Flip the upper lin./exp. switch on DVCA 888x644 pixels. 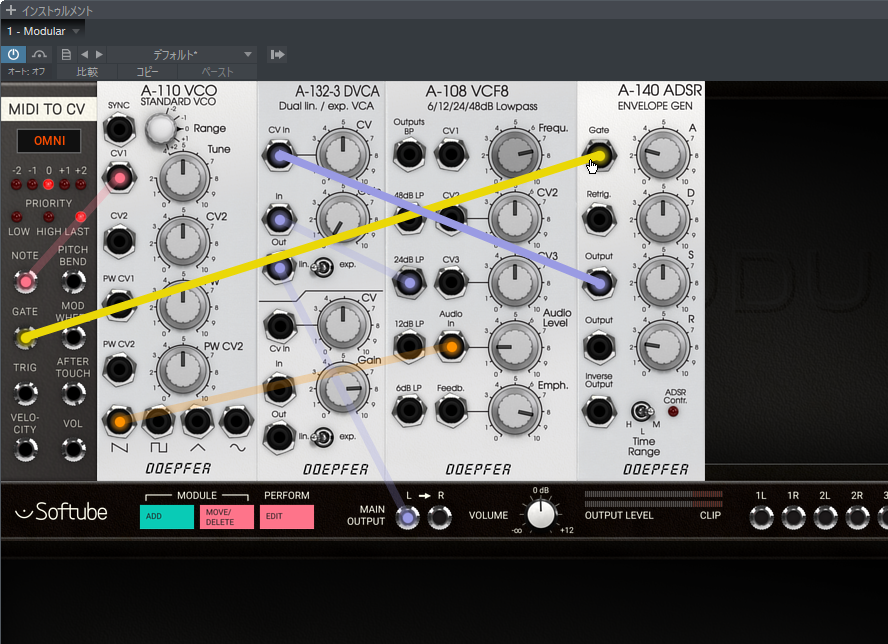point(325,266)
